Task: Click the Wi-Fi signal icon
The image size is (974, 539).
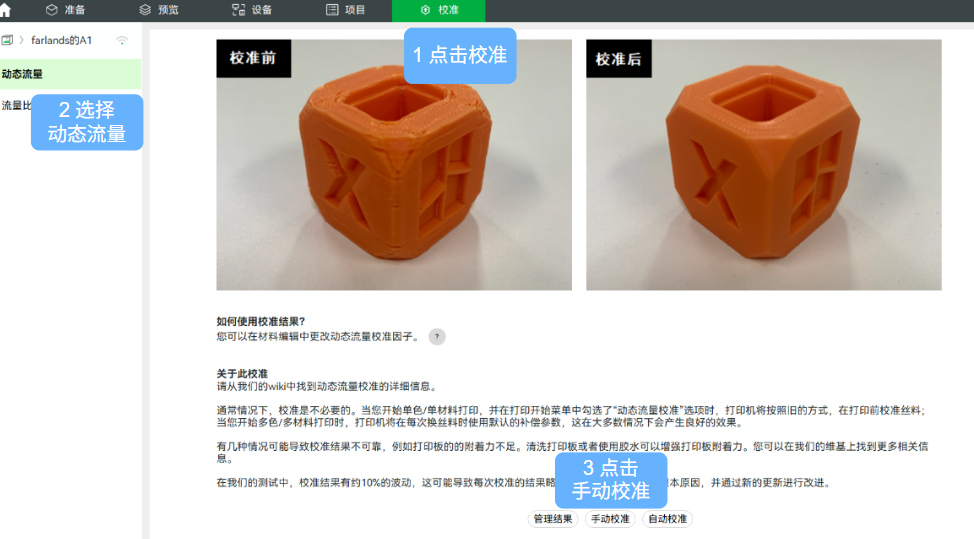Action: [122, 40]
